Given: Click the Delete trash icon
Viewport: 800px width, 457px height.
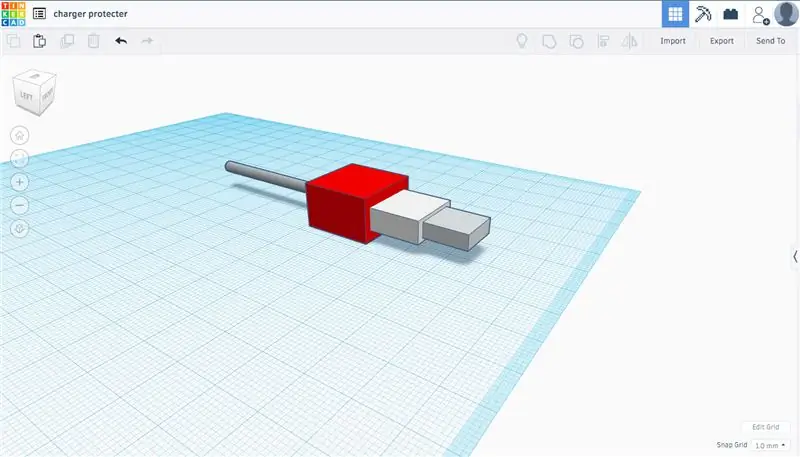Looking at the screenshot, I should click(x=93, y=41).
